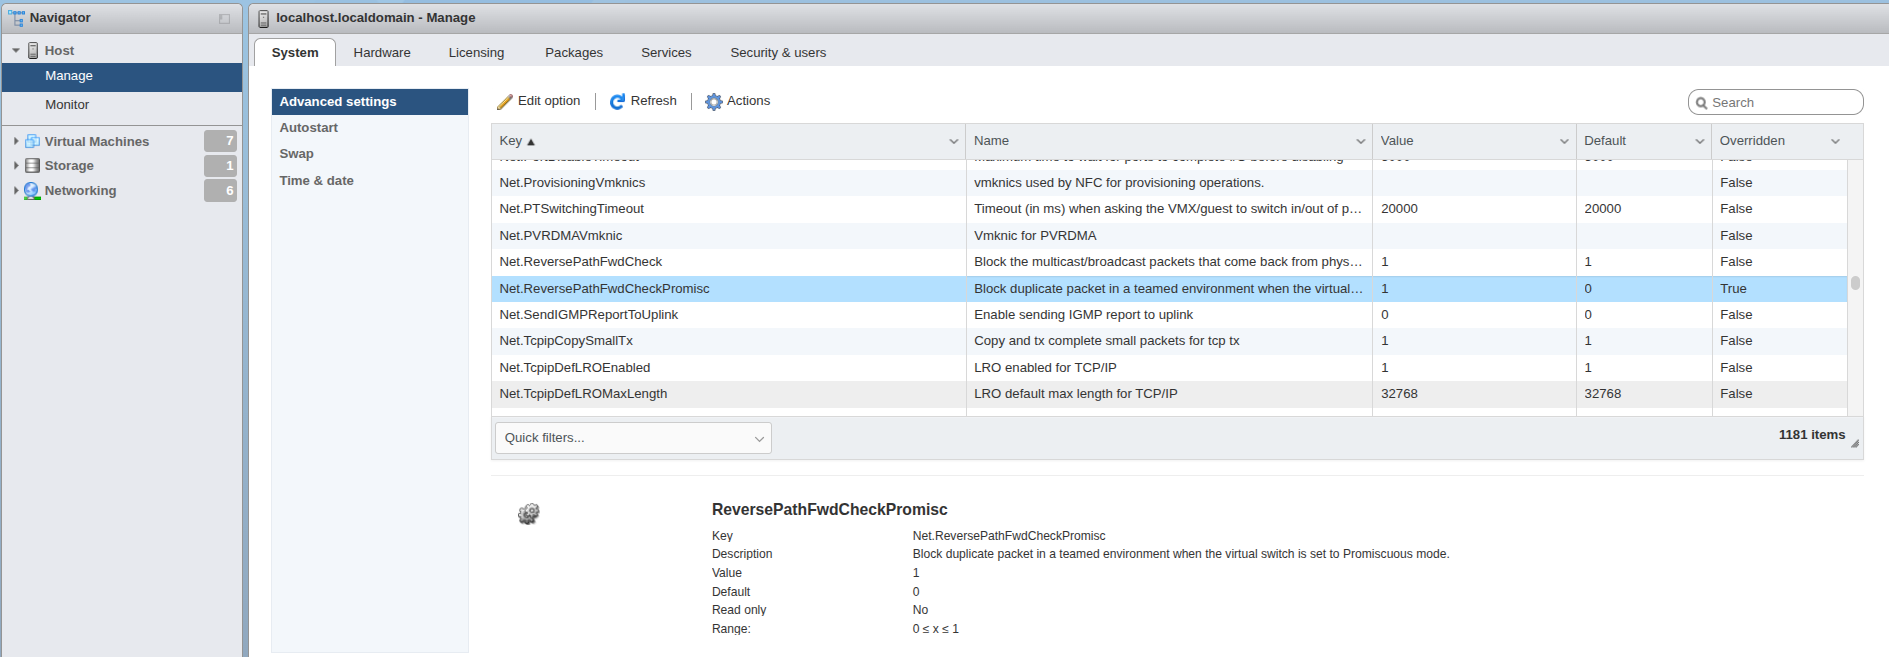The width and height of the screenshot is (1889, 657).
Task: Open the Key column dropdown menu
Action: (953, 141)
